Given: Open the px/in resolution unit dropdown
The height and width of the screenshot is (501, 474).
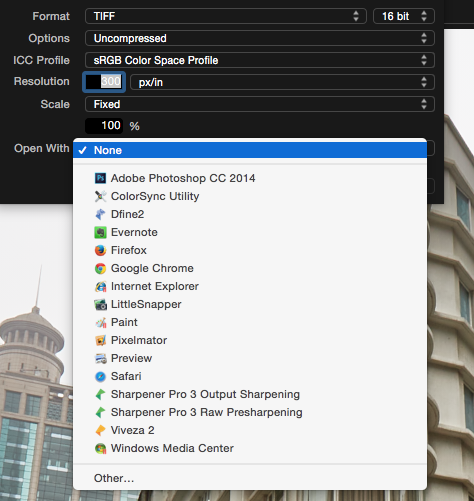Looking at the screenshot, I should coord(282,82).
